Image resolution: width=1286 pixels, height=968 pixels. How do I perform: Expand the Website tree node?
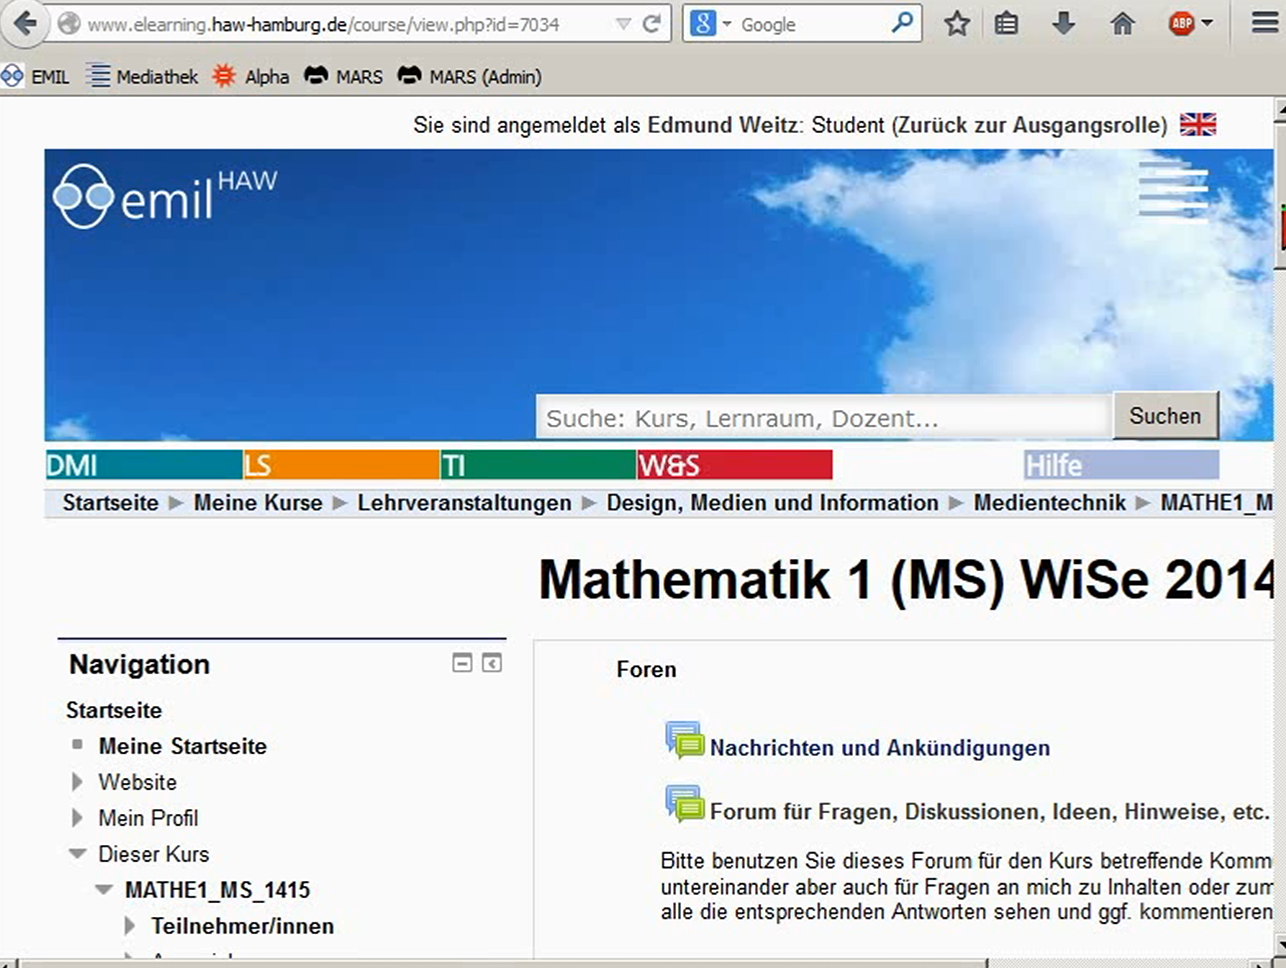click(x=77, y=782)
